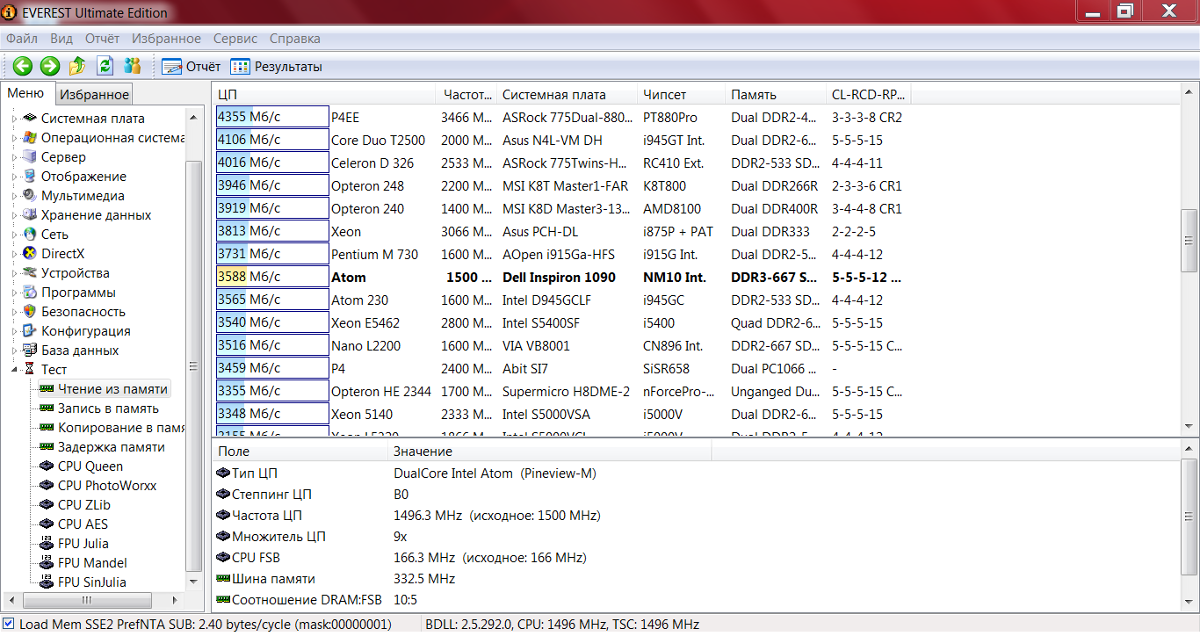Switch to the Избранное tab
Image resolution: width=1200 pixels, height=633 pixels.
(93, 94)
